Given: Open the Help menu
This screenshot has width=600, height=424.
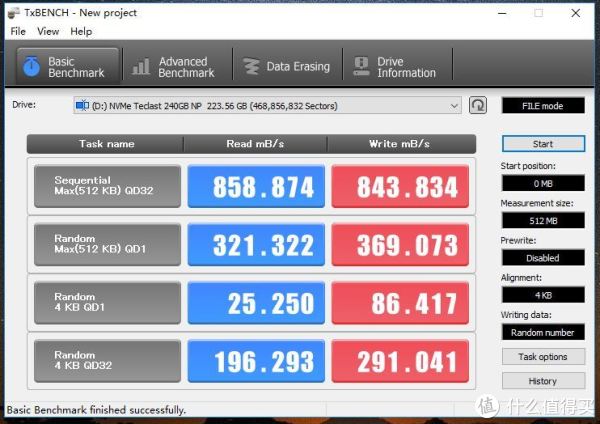Looking at the screenshot, I should click(81, 31).
